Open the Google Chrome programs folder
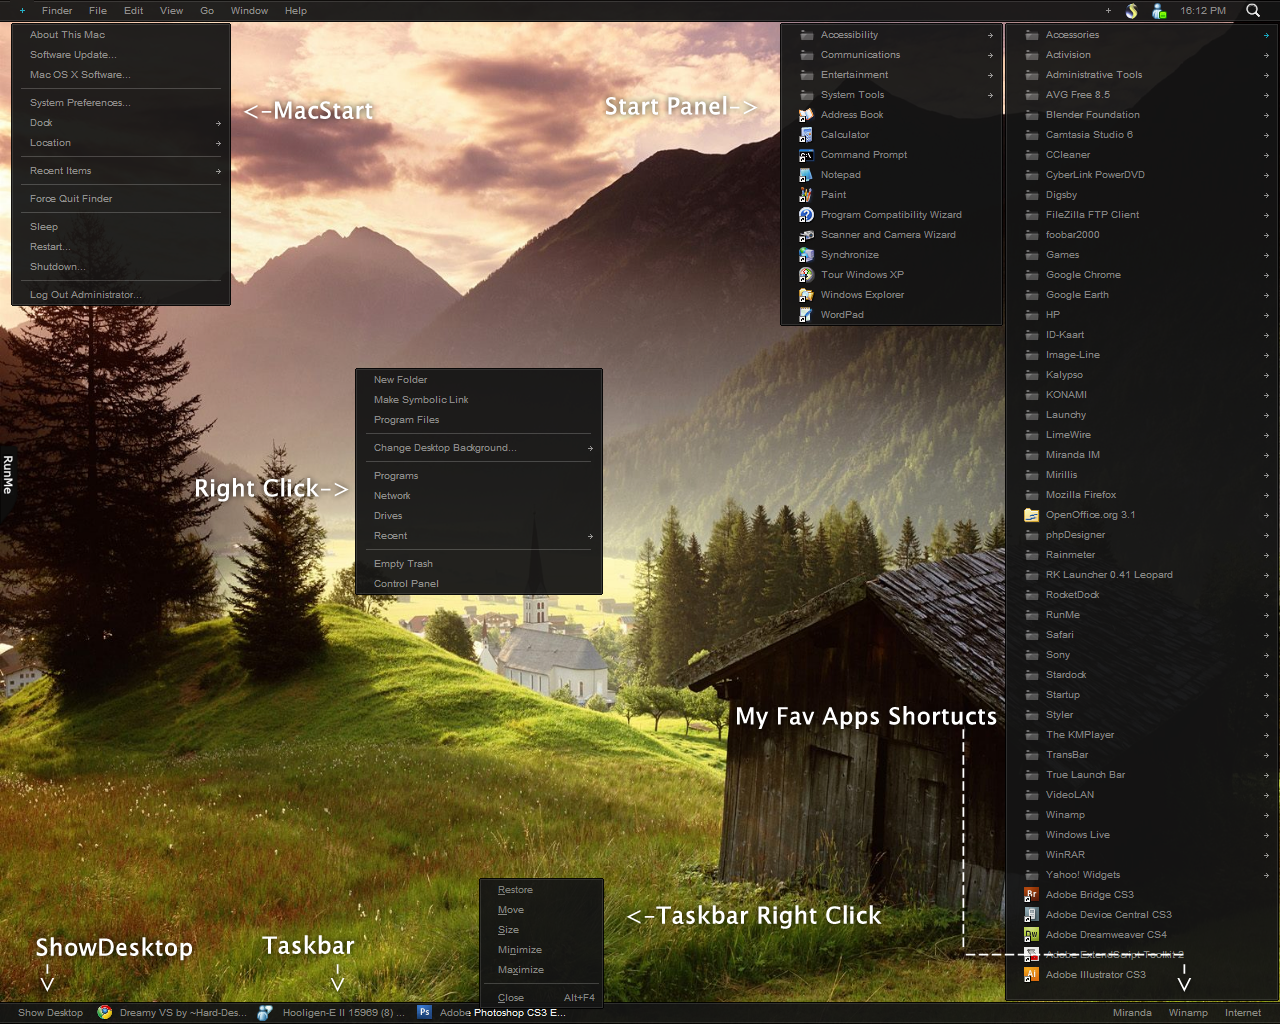The height and width of the screenshot is (1024, 1280). click(x=1082, y=275)
